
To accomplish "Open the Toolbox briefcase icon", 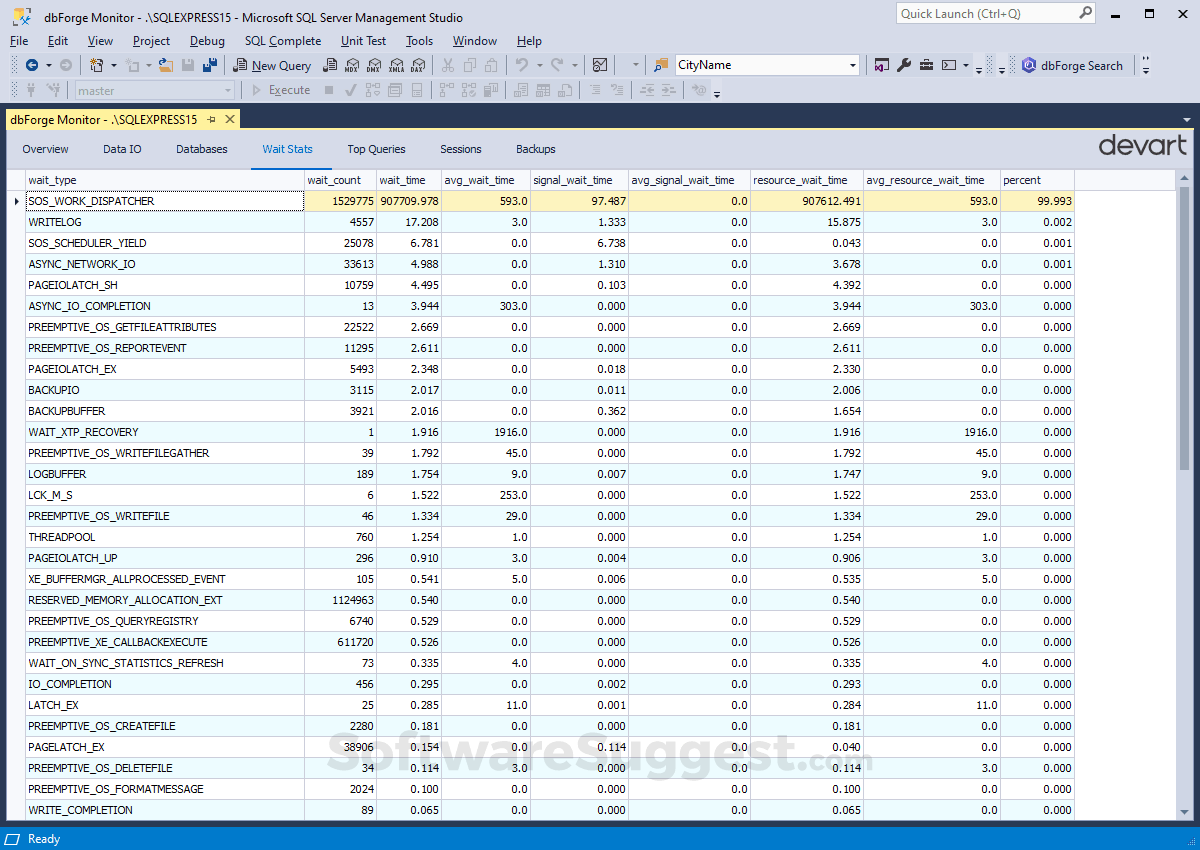I will tap(926, 65).
